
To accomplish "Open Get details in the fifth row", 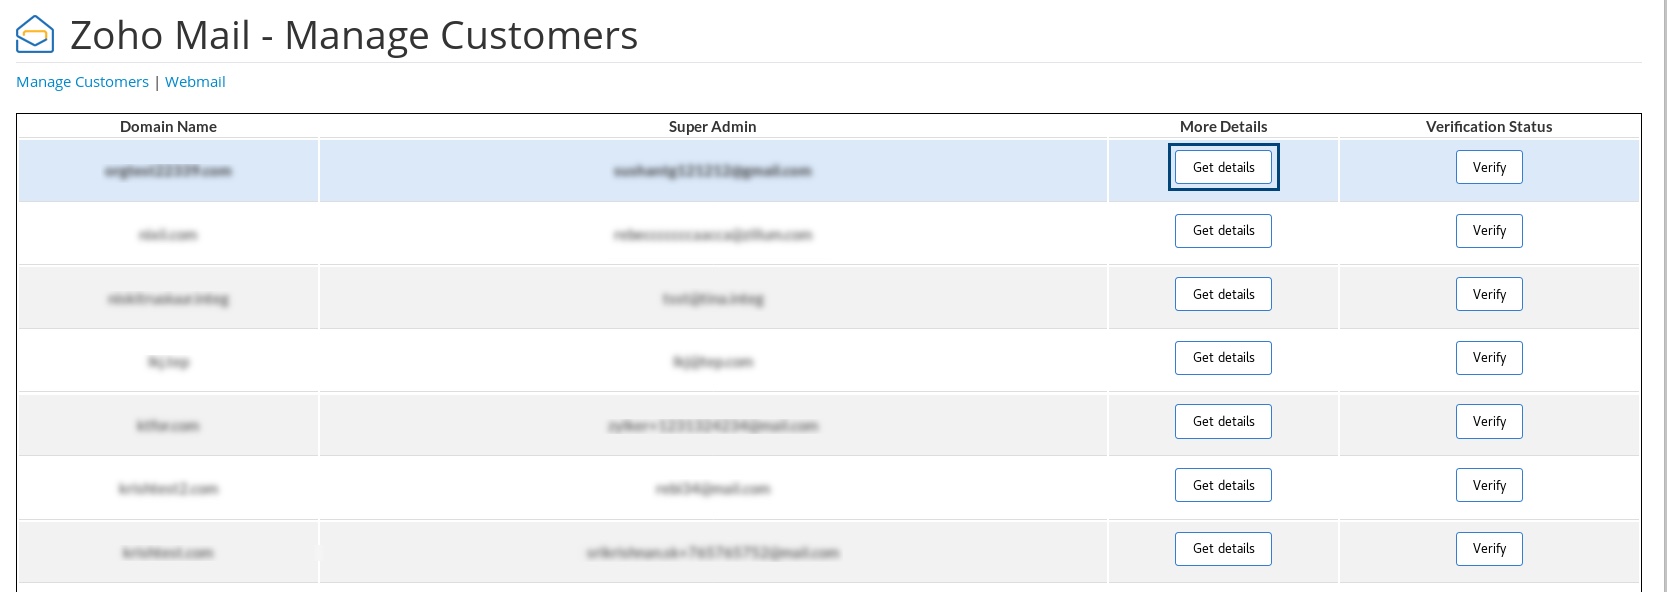I will tap(1223, 421).
